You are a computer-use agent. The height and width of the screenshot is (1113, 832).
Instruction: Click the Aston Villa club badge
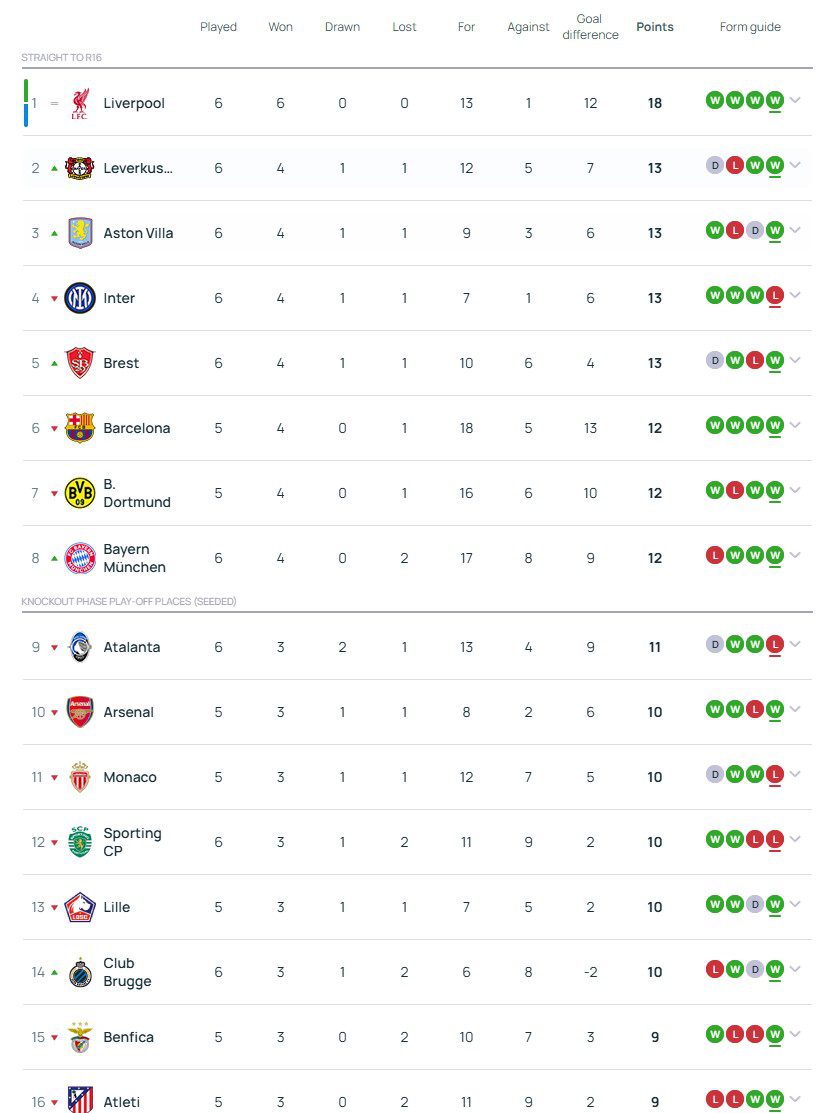(80, 233)
